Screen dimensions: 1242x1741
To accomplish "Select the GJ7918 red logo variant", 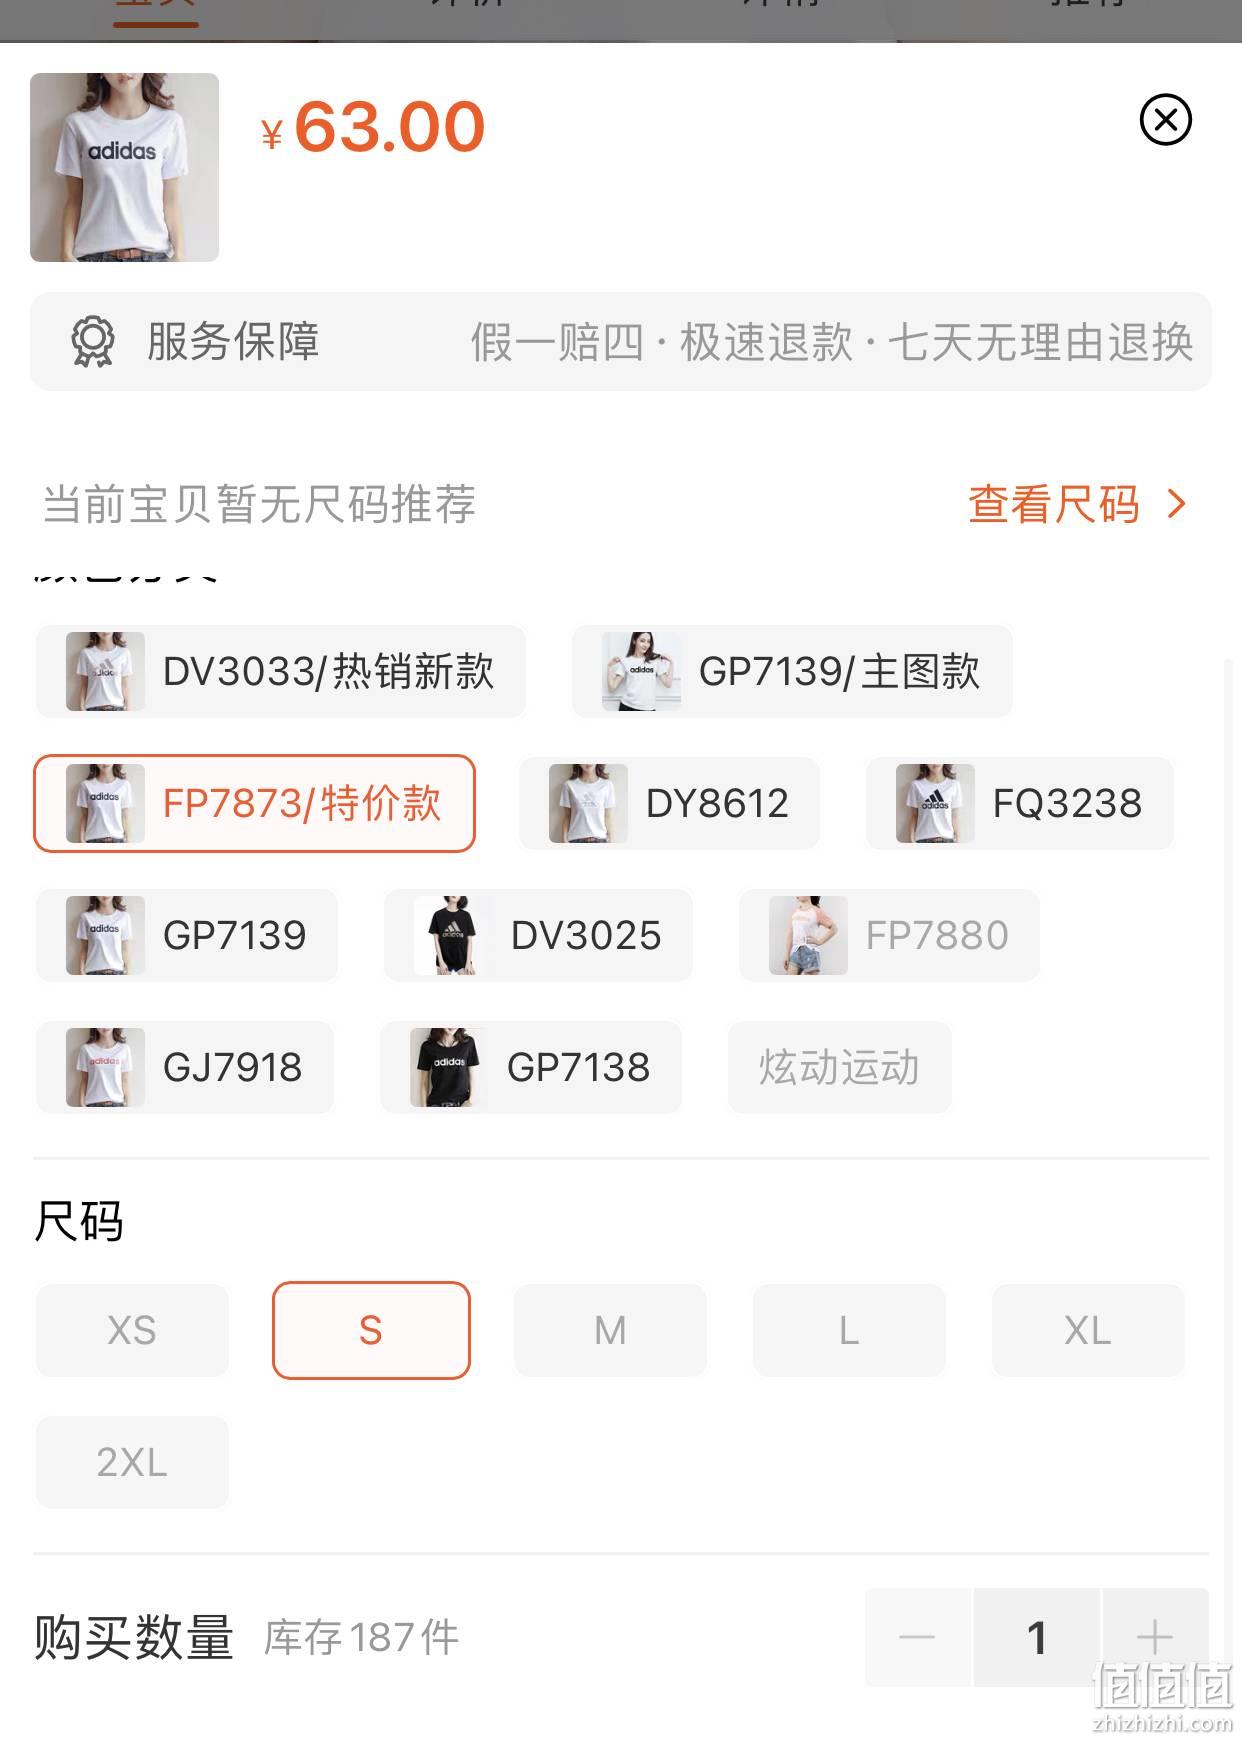I will 185,1067.
